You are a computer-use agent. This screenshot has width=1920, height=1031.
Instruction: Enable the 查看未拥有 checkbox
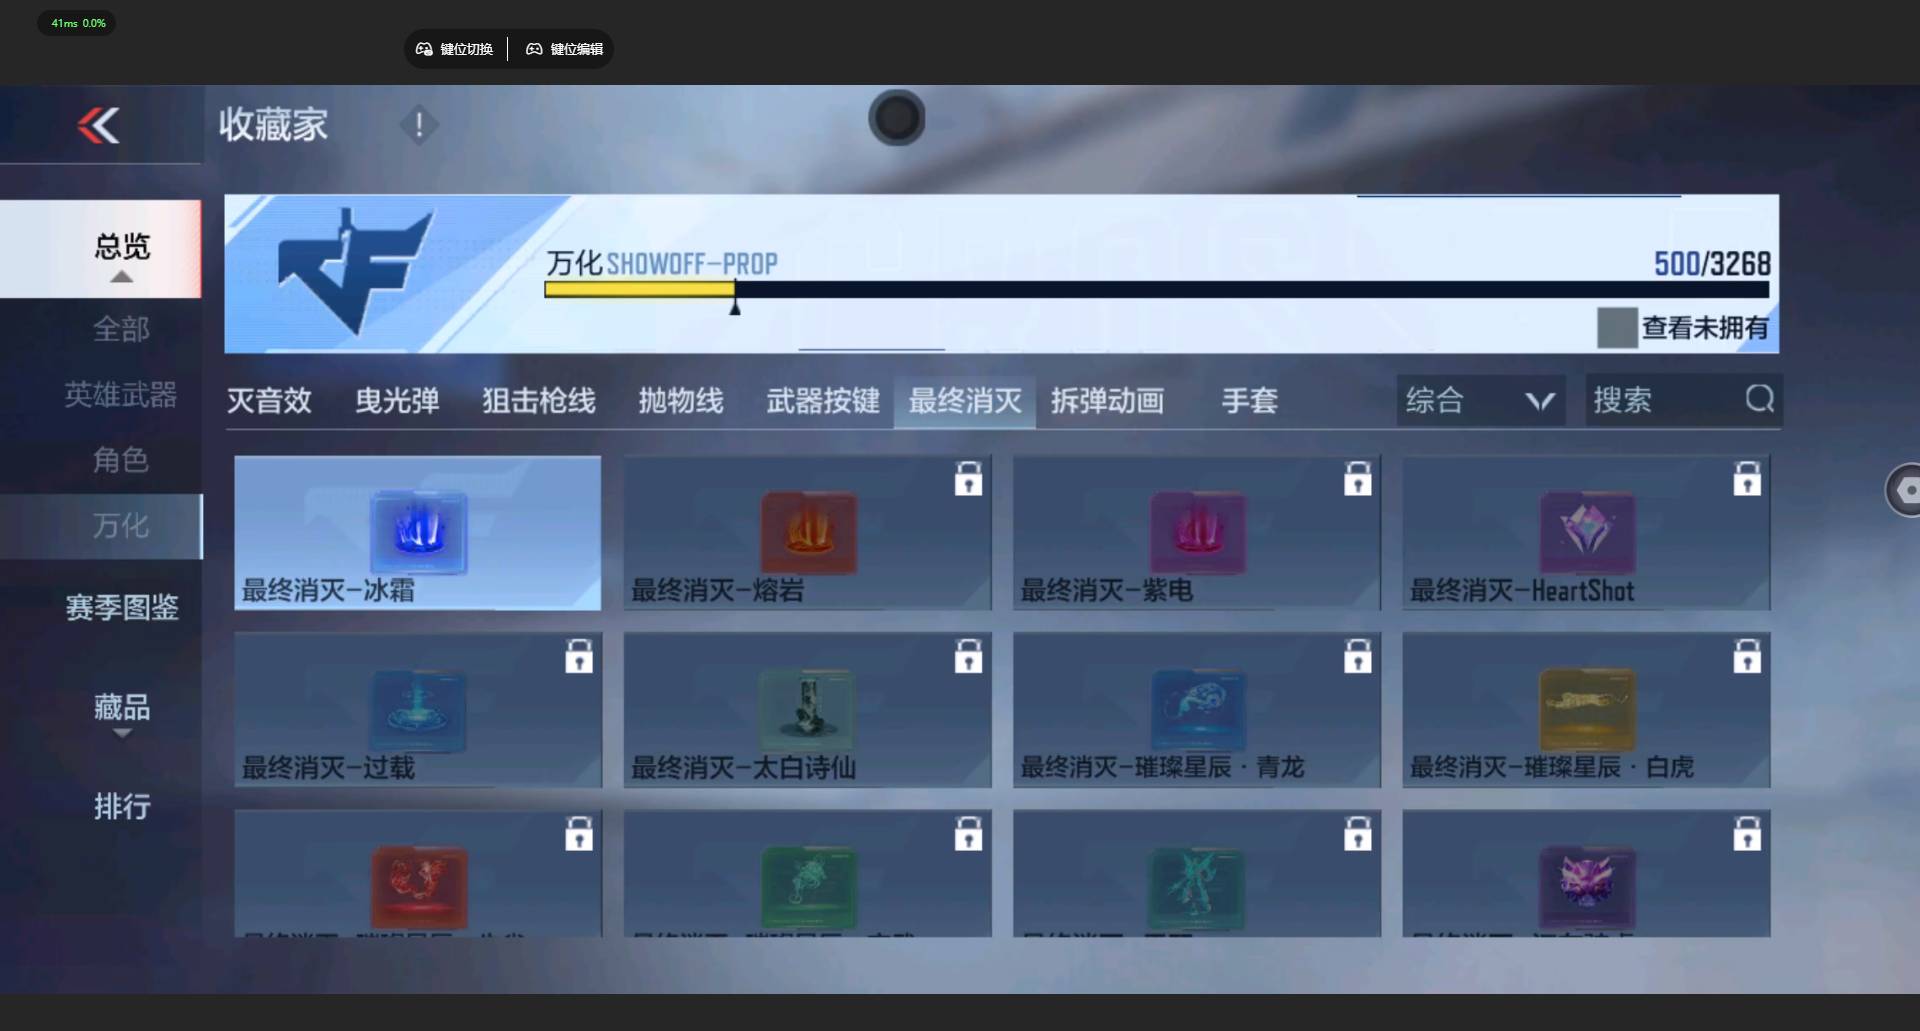[1616, 328]
